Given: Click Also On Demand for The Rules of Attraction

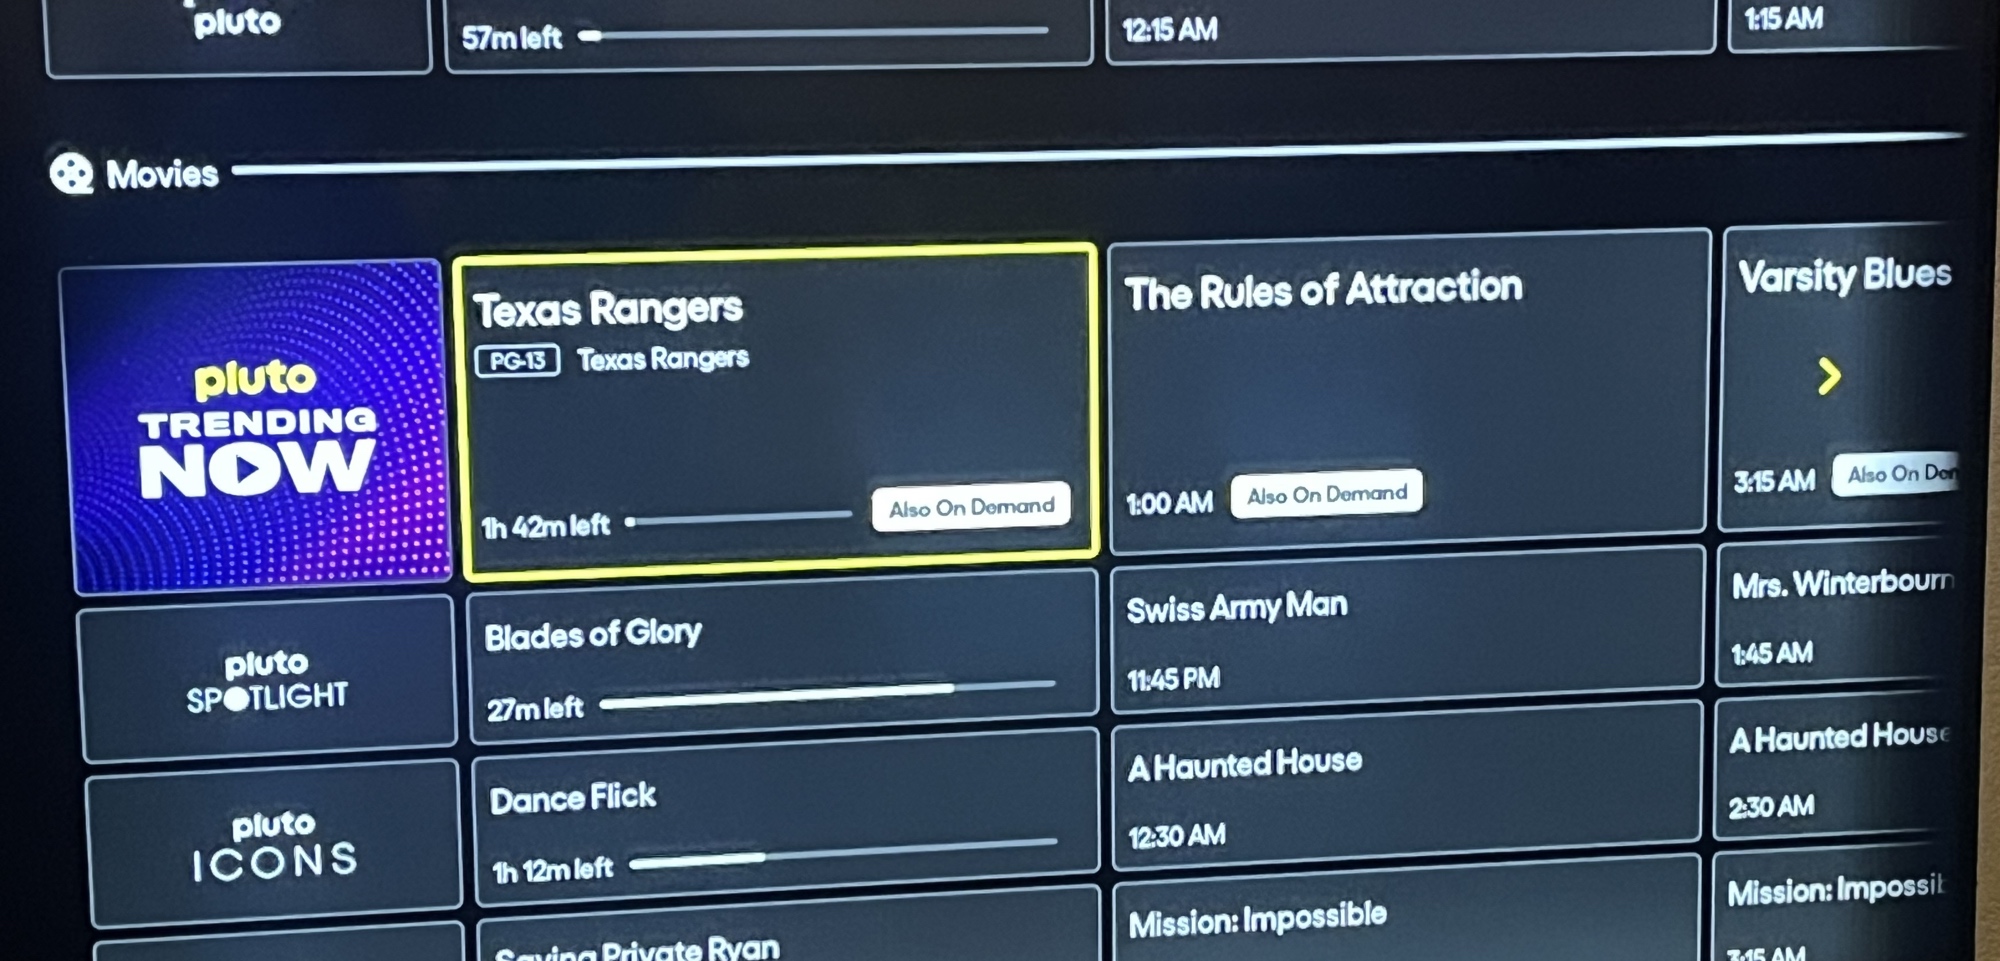Looking at the screenshot, I should 1326,494.
